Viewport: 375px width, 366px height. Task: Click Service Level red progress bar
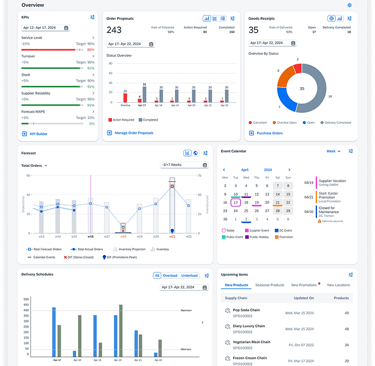[48, 50]
